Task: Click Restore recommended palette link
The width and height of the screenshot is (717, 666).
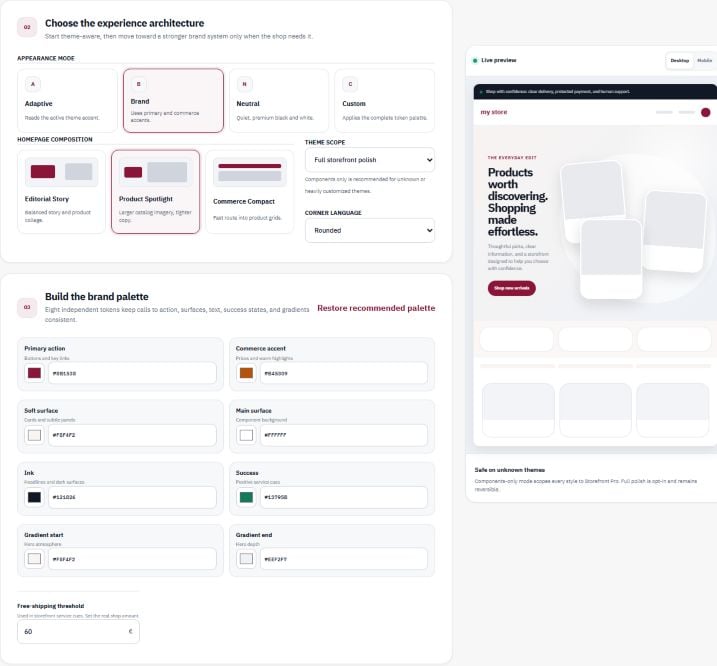Action: [x=376, y=308]
